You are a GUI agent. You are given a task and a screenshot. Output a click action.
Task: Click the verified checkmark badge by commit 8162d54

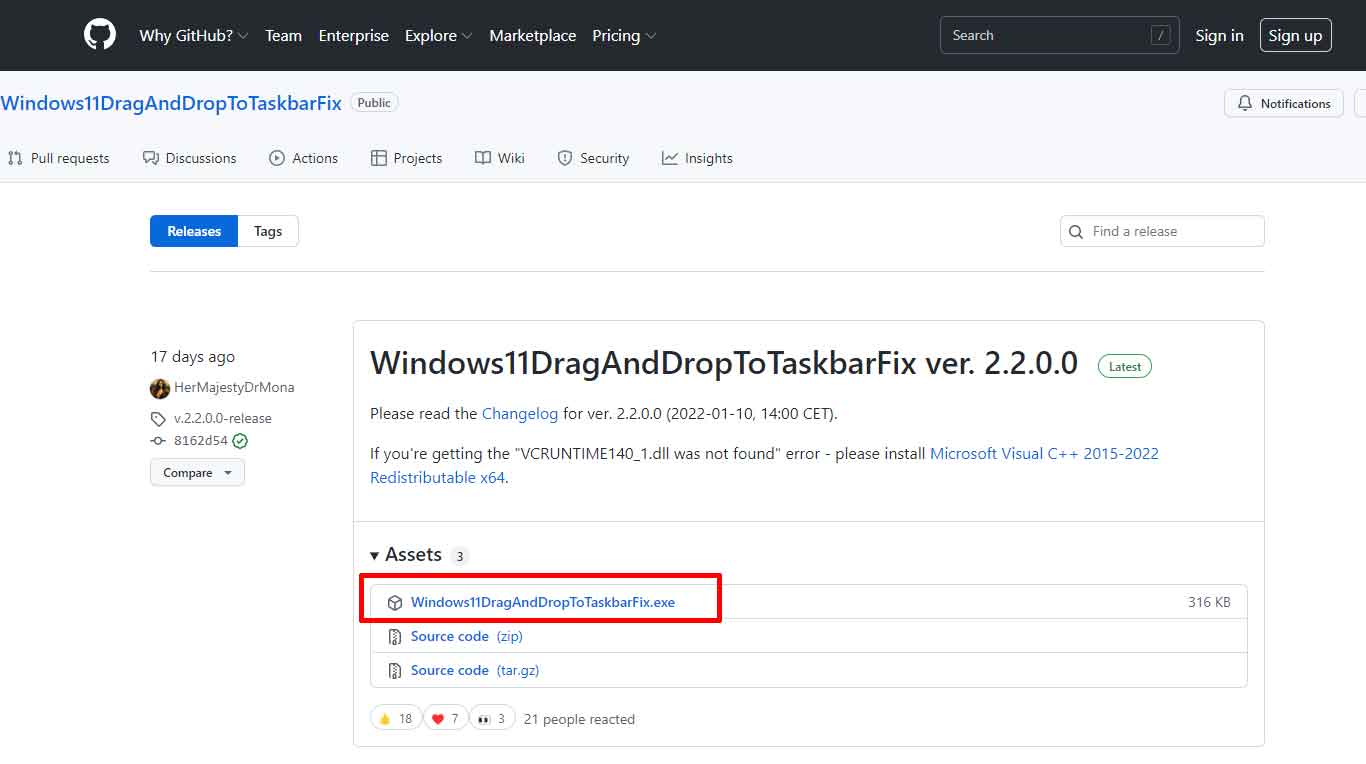pyautogui.click(x=240, y=440)
